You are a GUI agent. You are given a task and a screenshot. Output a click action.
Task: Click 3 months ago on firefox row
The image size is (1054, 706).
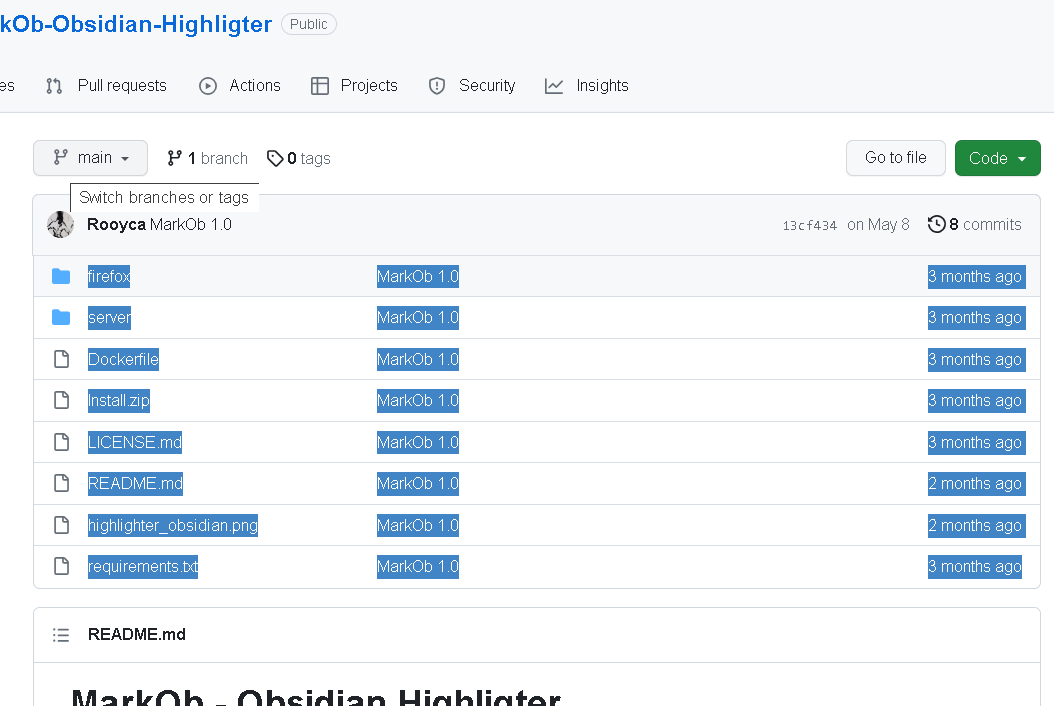tap(975, 276)
